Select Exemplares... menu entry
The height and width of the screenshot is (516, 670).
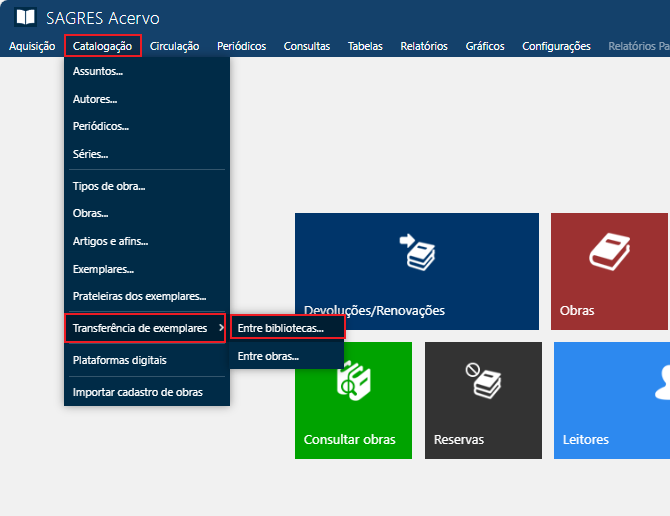(x=103, y=269)
